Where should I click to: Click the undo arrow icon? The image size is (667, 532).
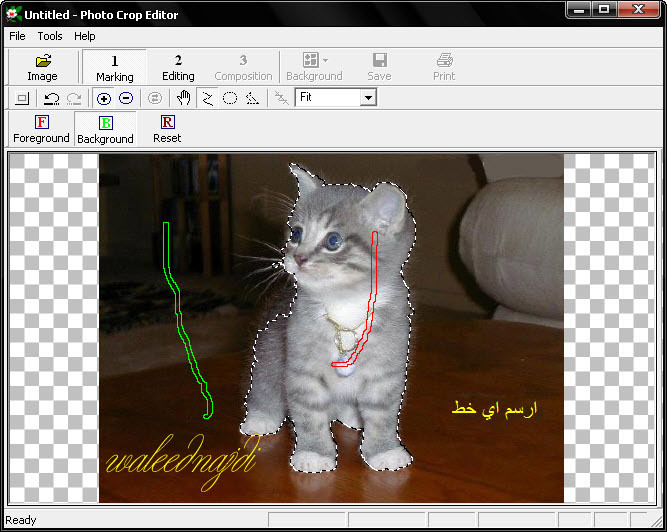click(51, 98)
